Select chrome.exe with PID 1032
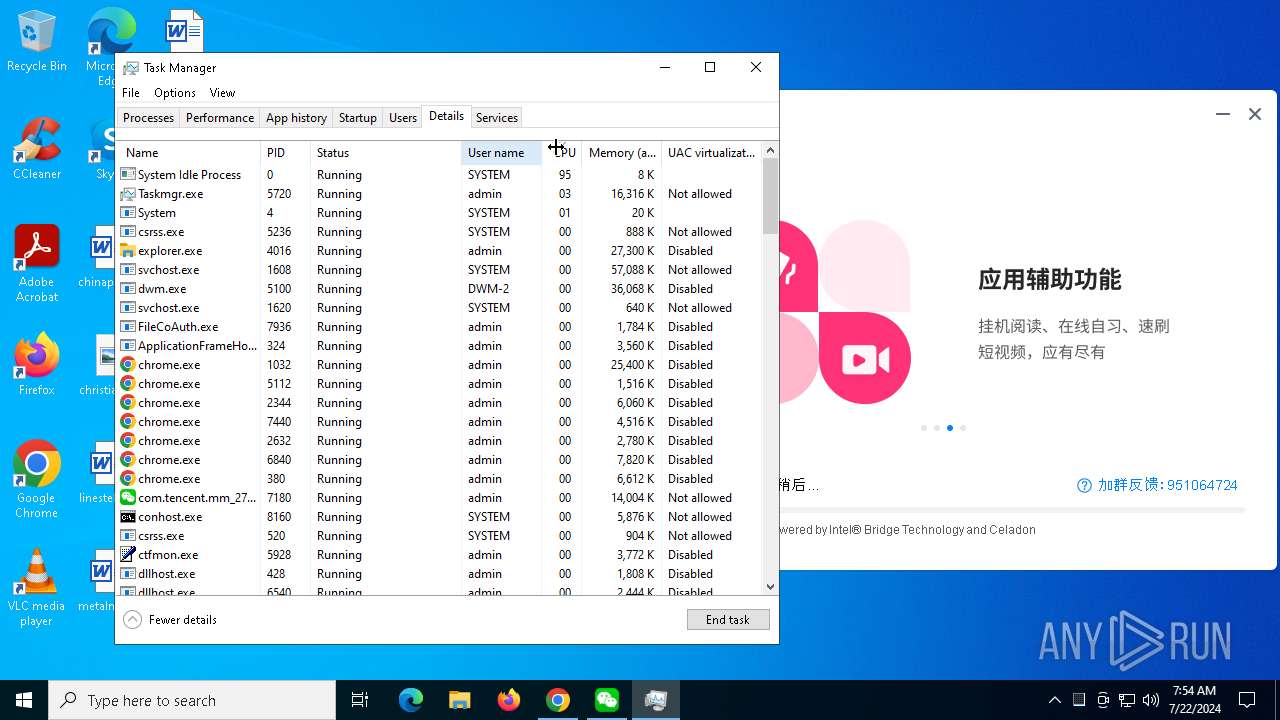Viewport: 1280px width, 720px height. click(x=438, y=365)
